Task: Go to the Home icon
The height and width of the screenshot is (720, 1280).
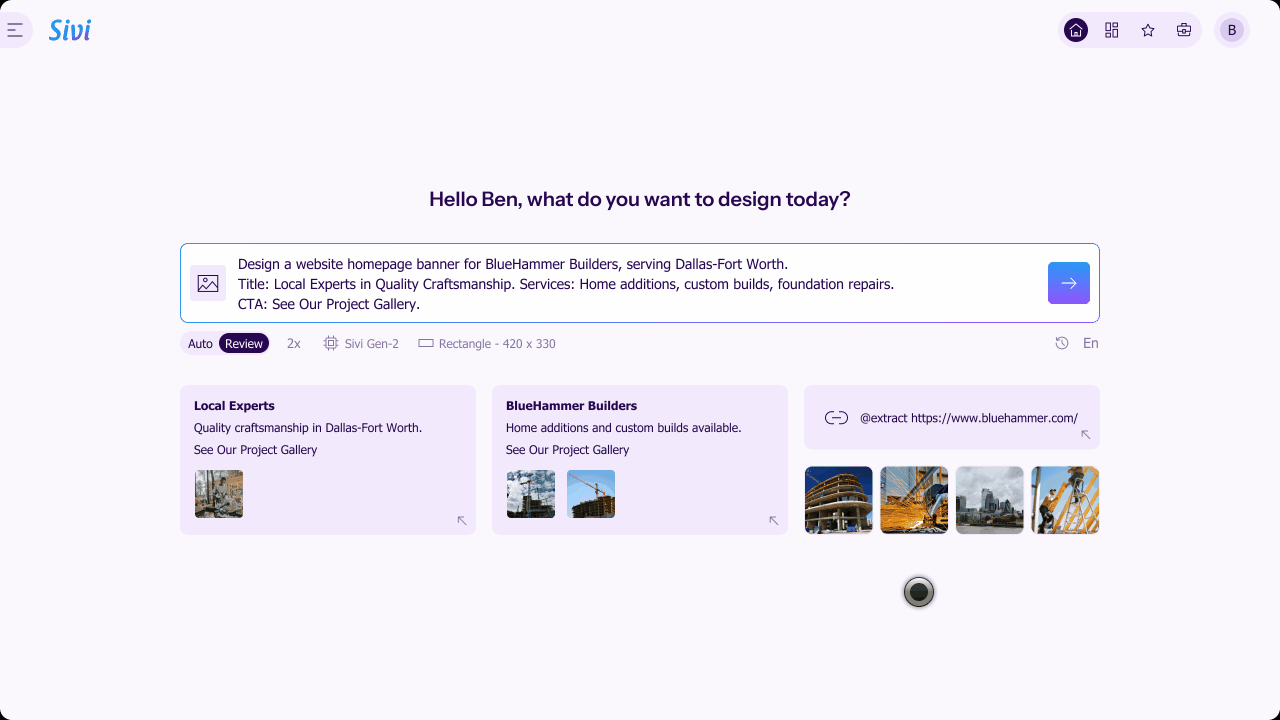Action: [1076, 30]
